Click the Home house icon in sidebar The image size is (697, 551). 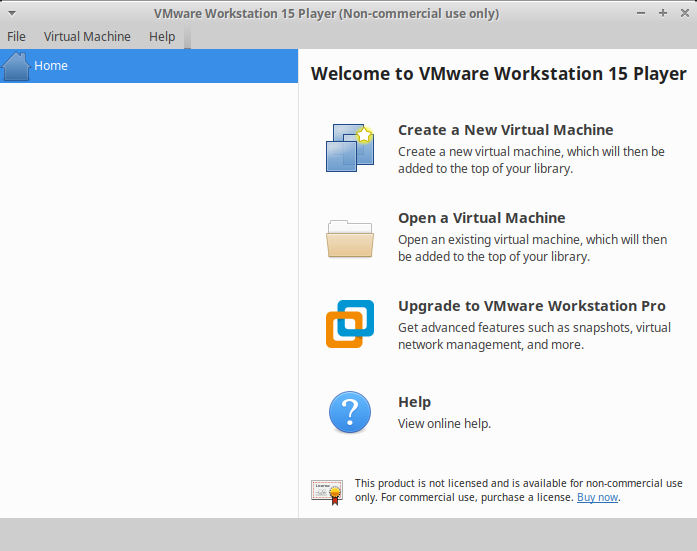click(x=16, y=66)
